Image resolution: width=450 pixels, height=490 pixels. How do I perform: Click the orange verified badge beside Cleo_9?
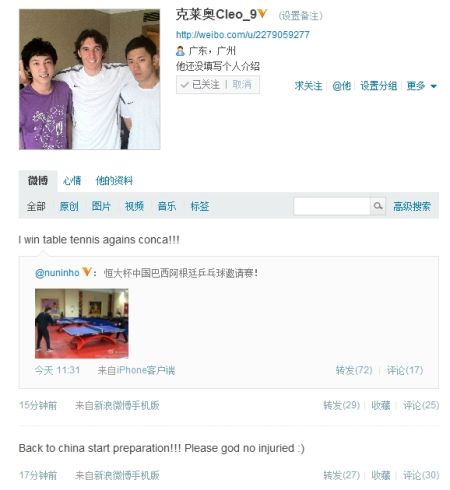tap(262, 14)
